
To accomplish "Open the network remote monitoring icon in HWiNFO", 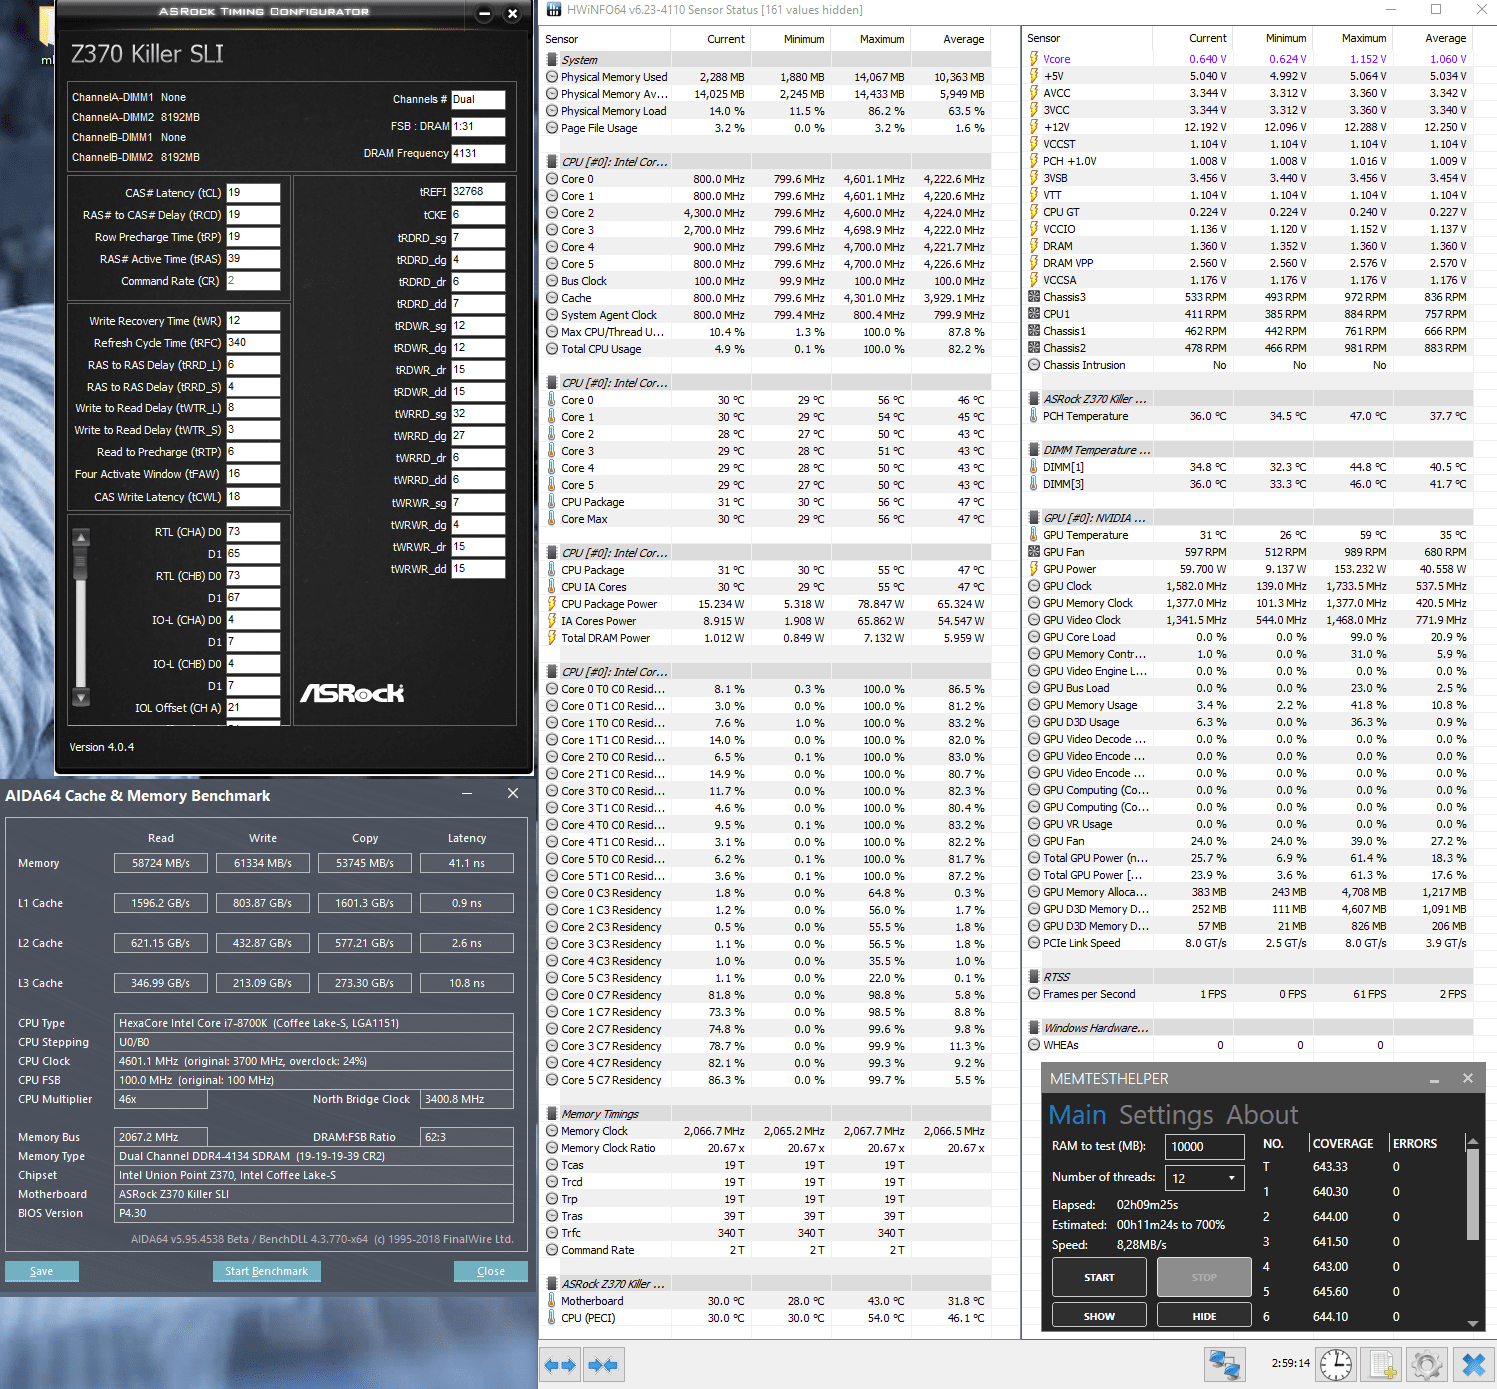I will [x=1225, y=1365].
